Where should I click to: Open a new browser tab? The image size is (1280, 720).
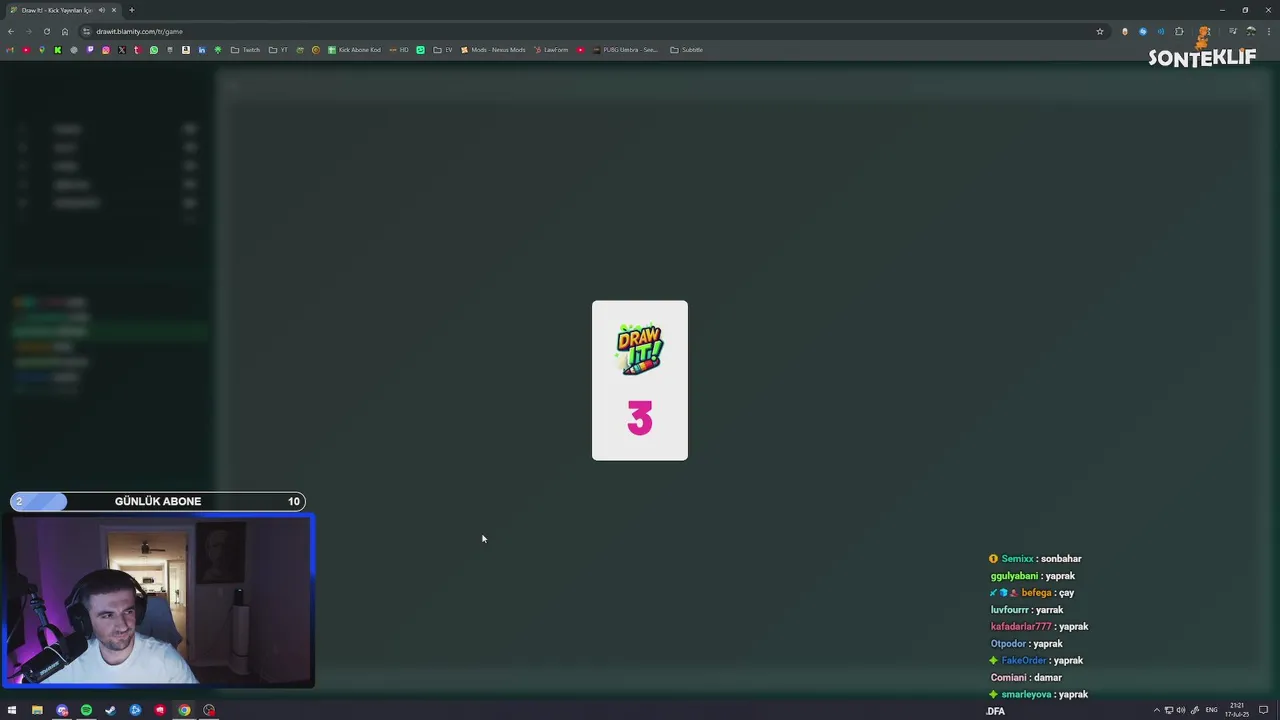132,10
